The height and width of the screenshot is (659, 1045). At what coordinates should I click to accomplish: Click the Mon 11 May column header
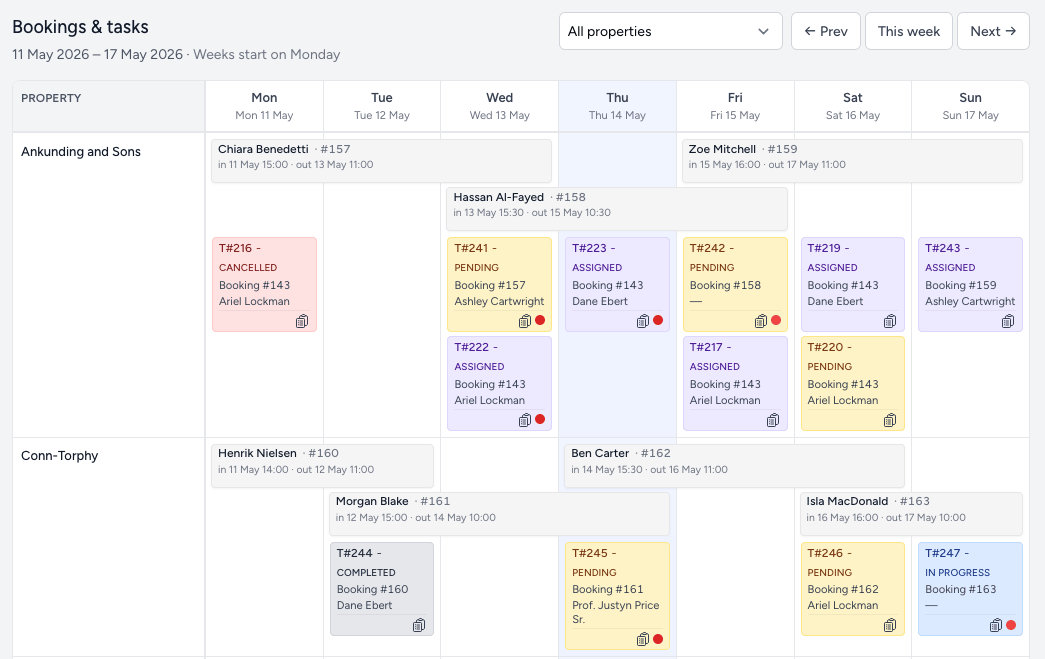click(264, 106)
